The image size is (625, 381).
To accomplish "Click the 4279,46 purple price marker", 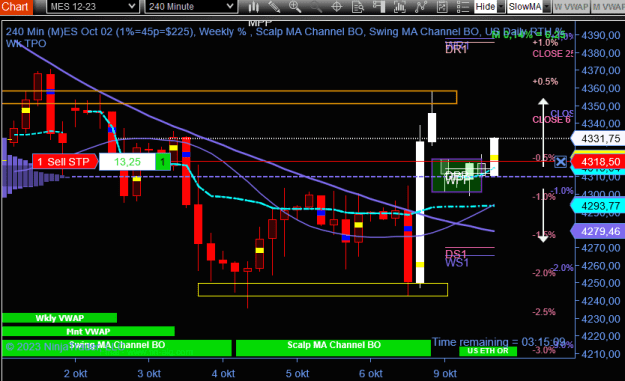I will 598,231.
